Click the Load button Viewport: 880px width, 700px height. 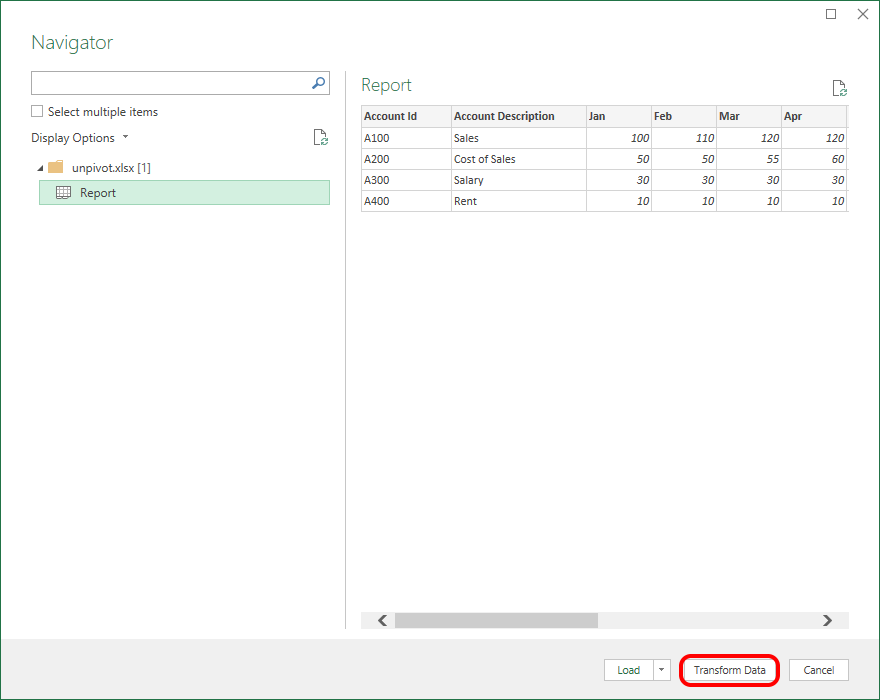click(629, 670)
